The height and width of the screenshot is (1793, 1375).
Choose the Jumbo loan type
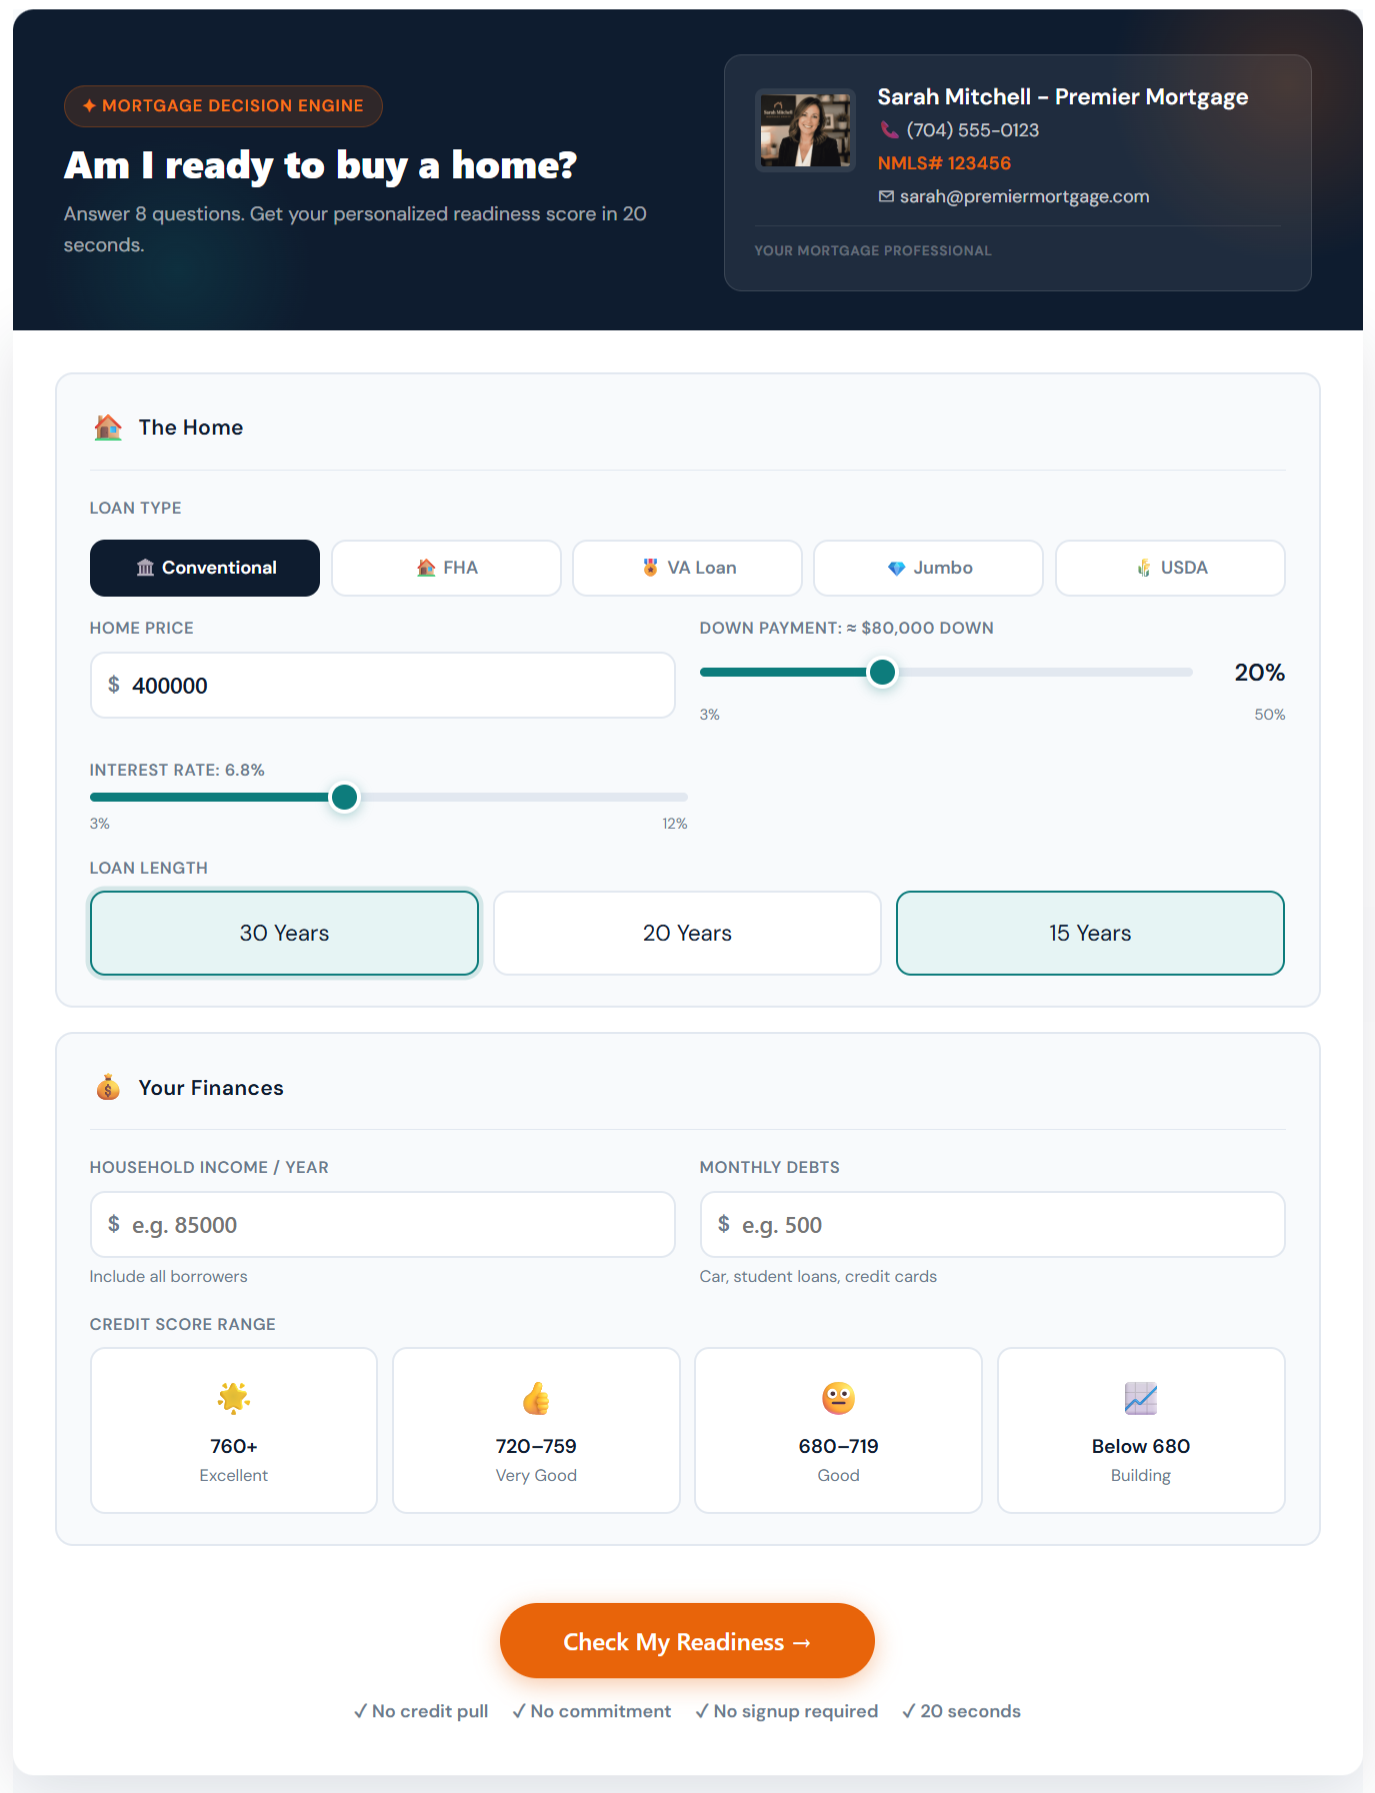pos(928,568)
